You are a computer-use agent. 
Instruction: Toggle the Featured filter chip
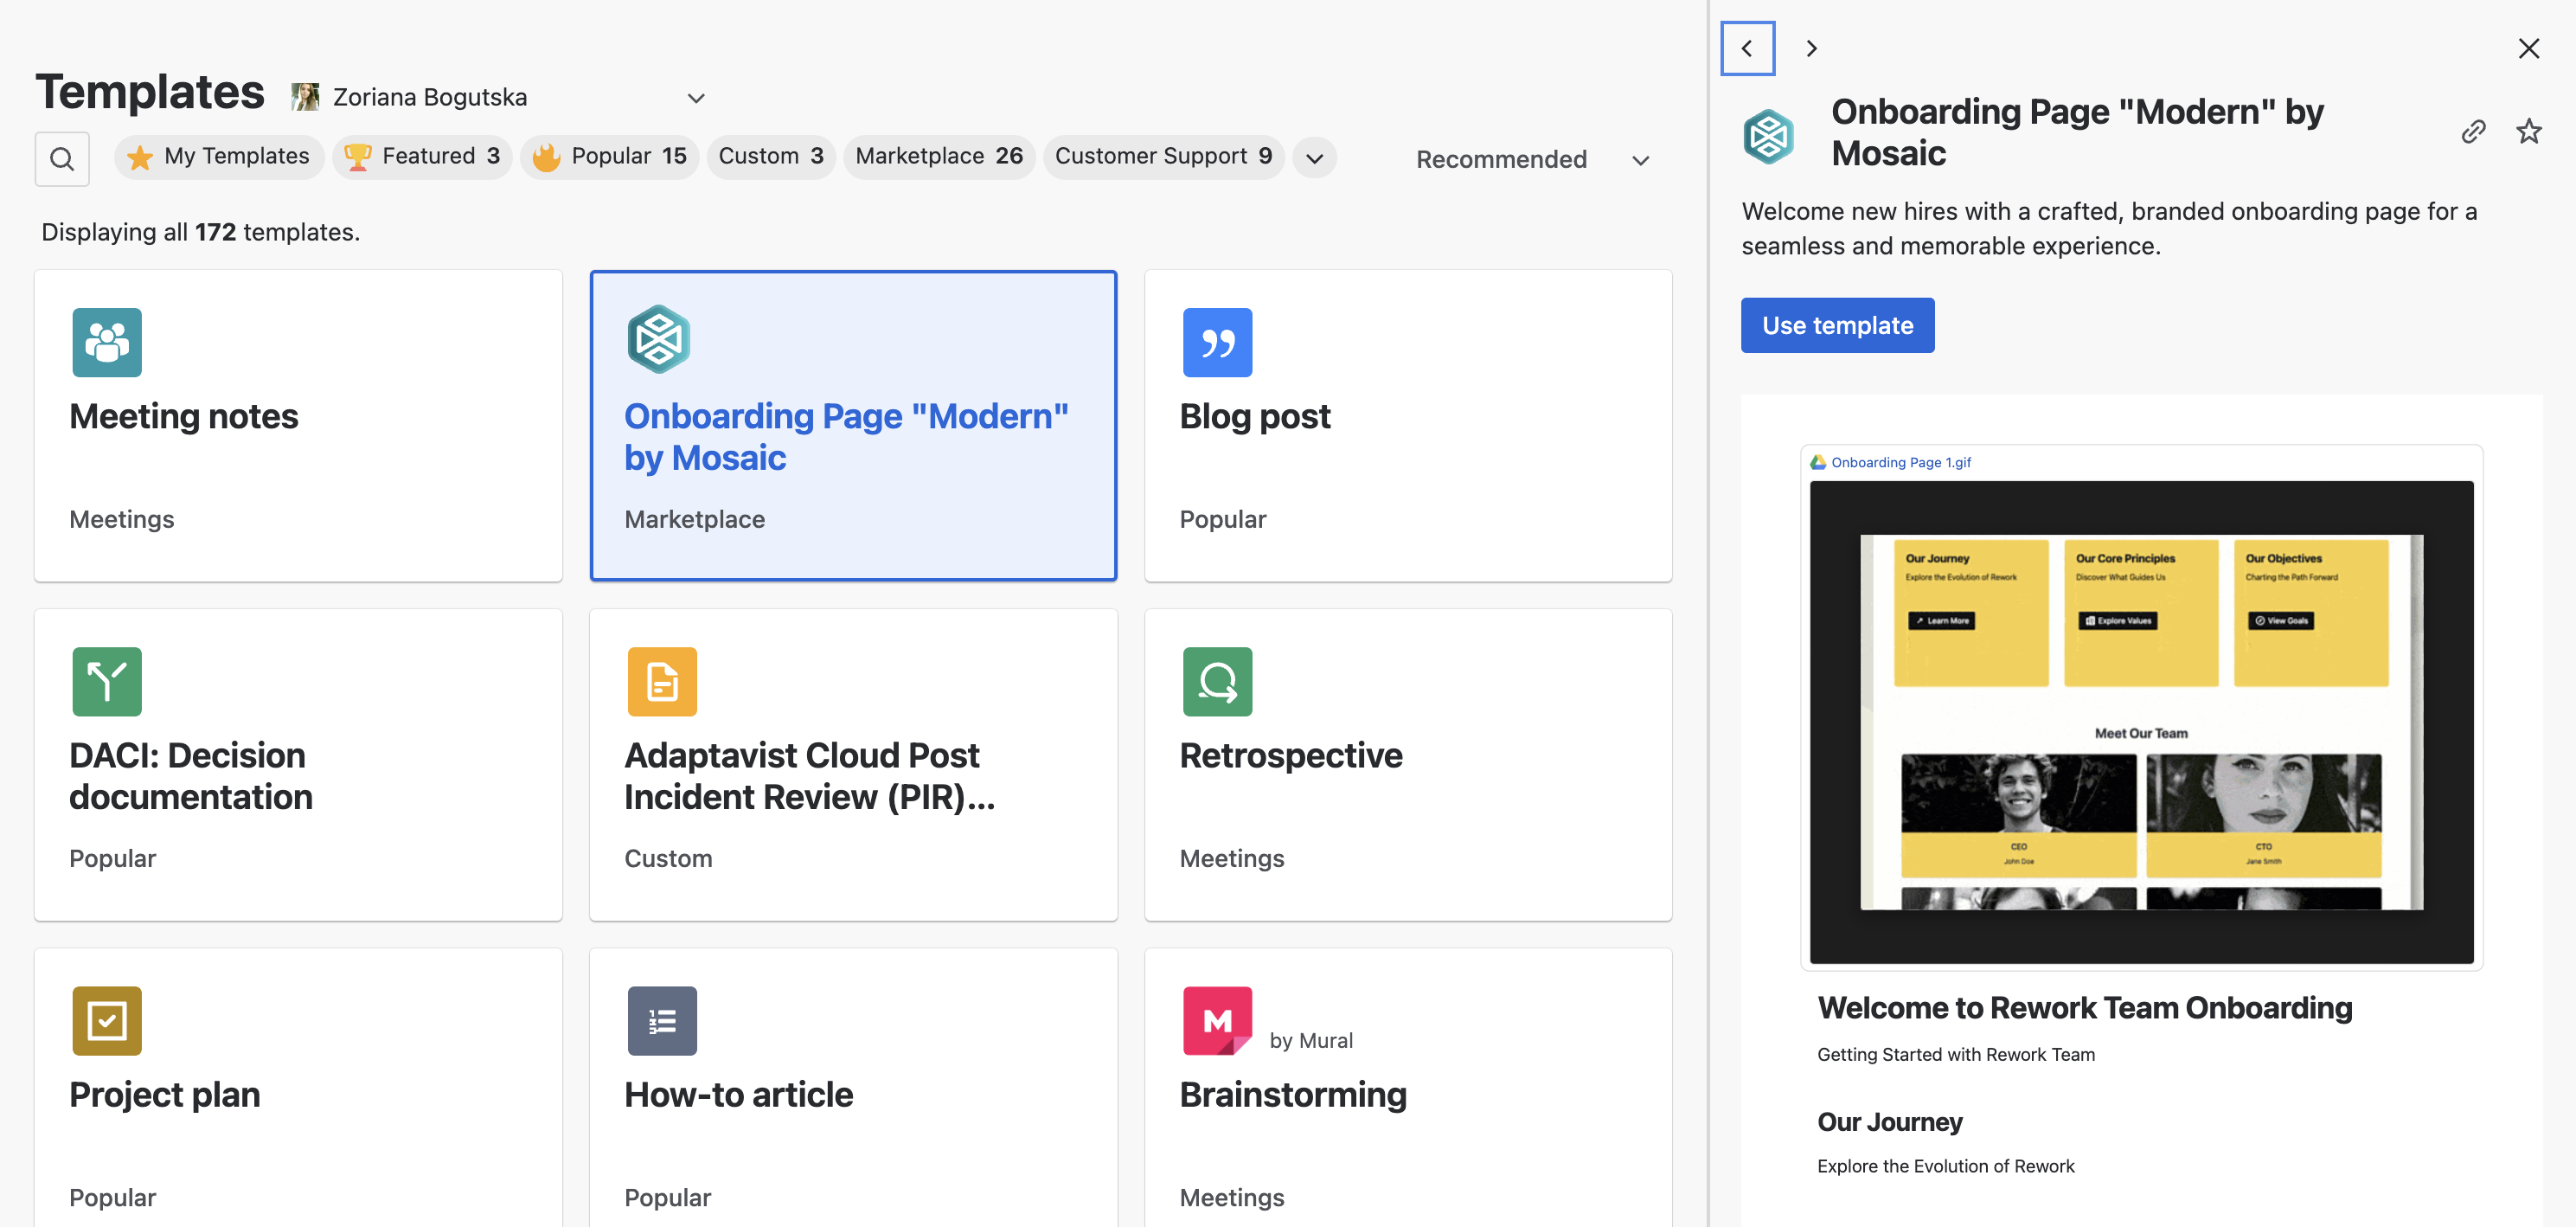point(422,156)
